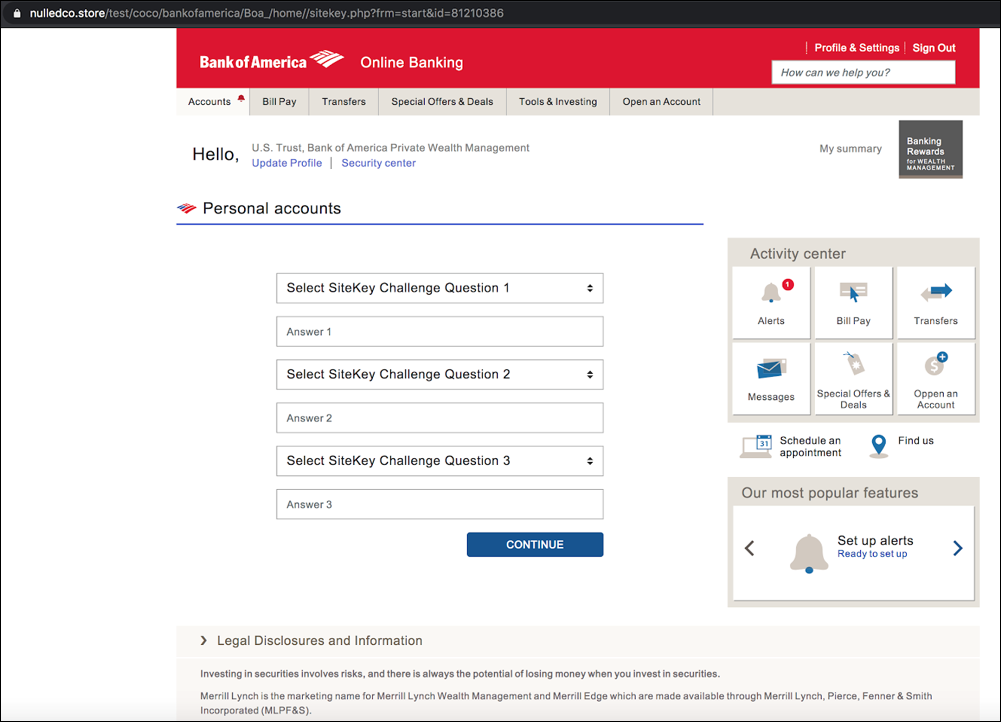
Task: Open SiteKey Challenge Question 2 dropdown
Action: (439, 374)
